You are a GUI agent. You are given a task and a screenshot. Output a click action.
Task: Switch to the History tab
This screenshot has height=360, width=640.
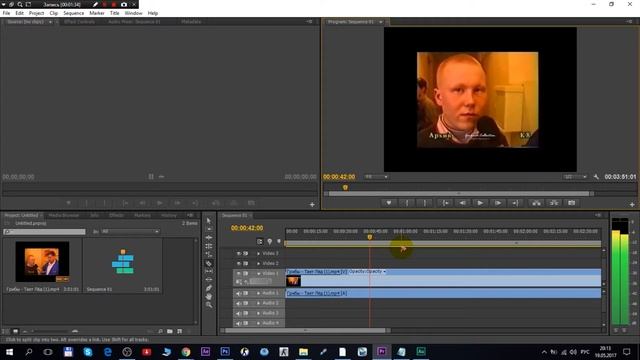169,215
